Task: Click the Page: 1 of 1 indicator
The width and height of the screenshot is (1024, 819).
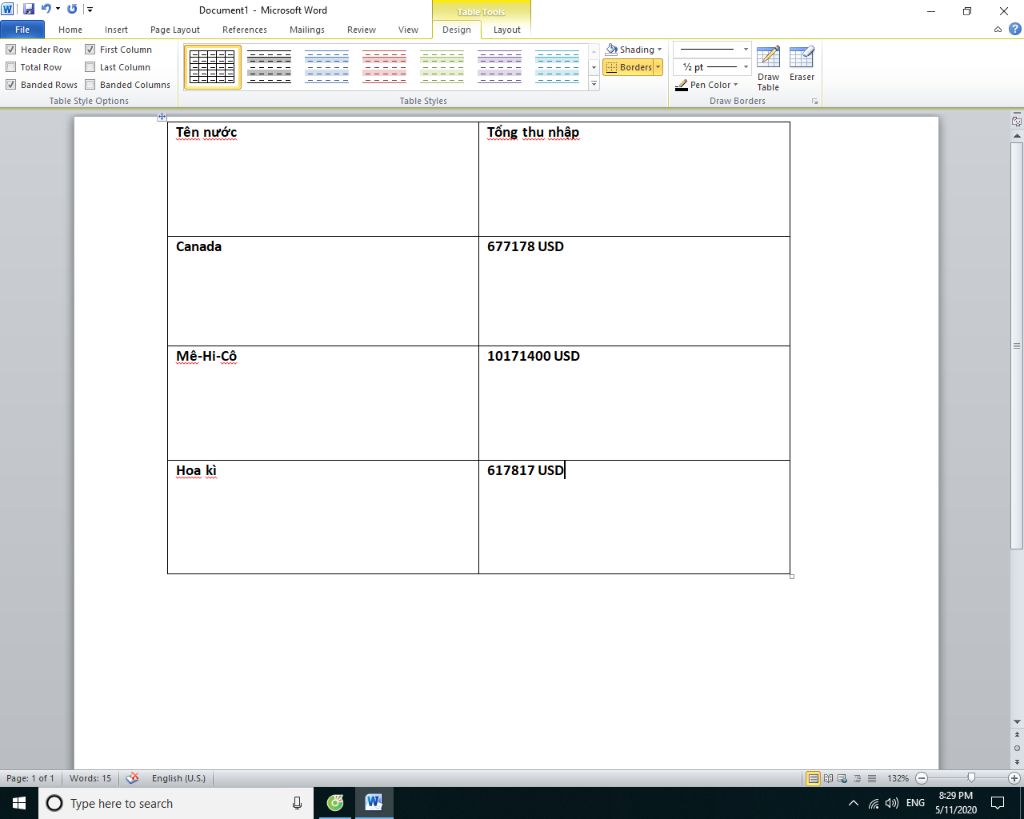Action: (30, 778)
